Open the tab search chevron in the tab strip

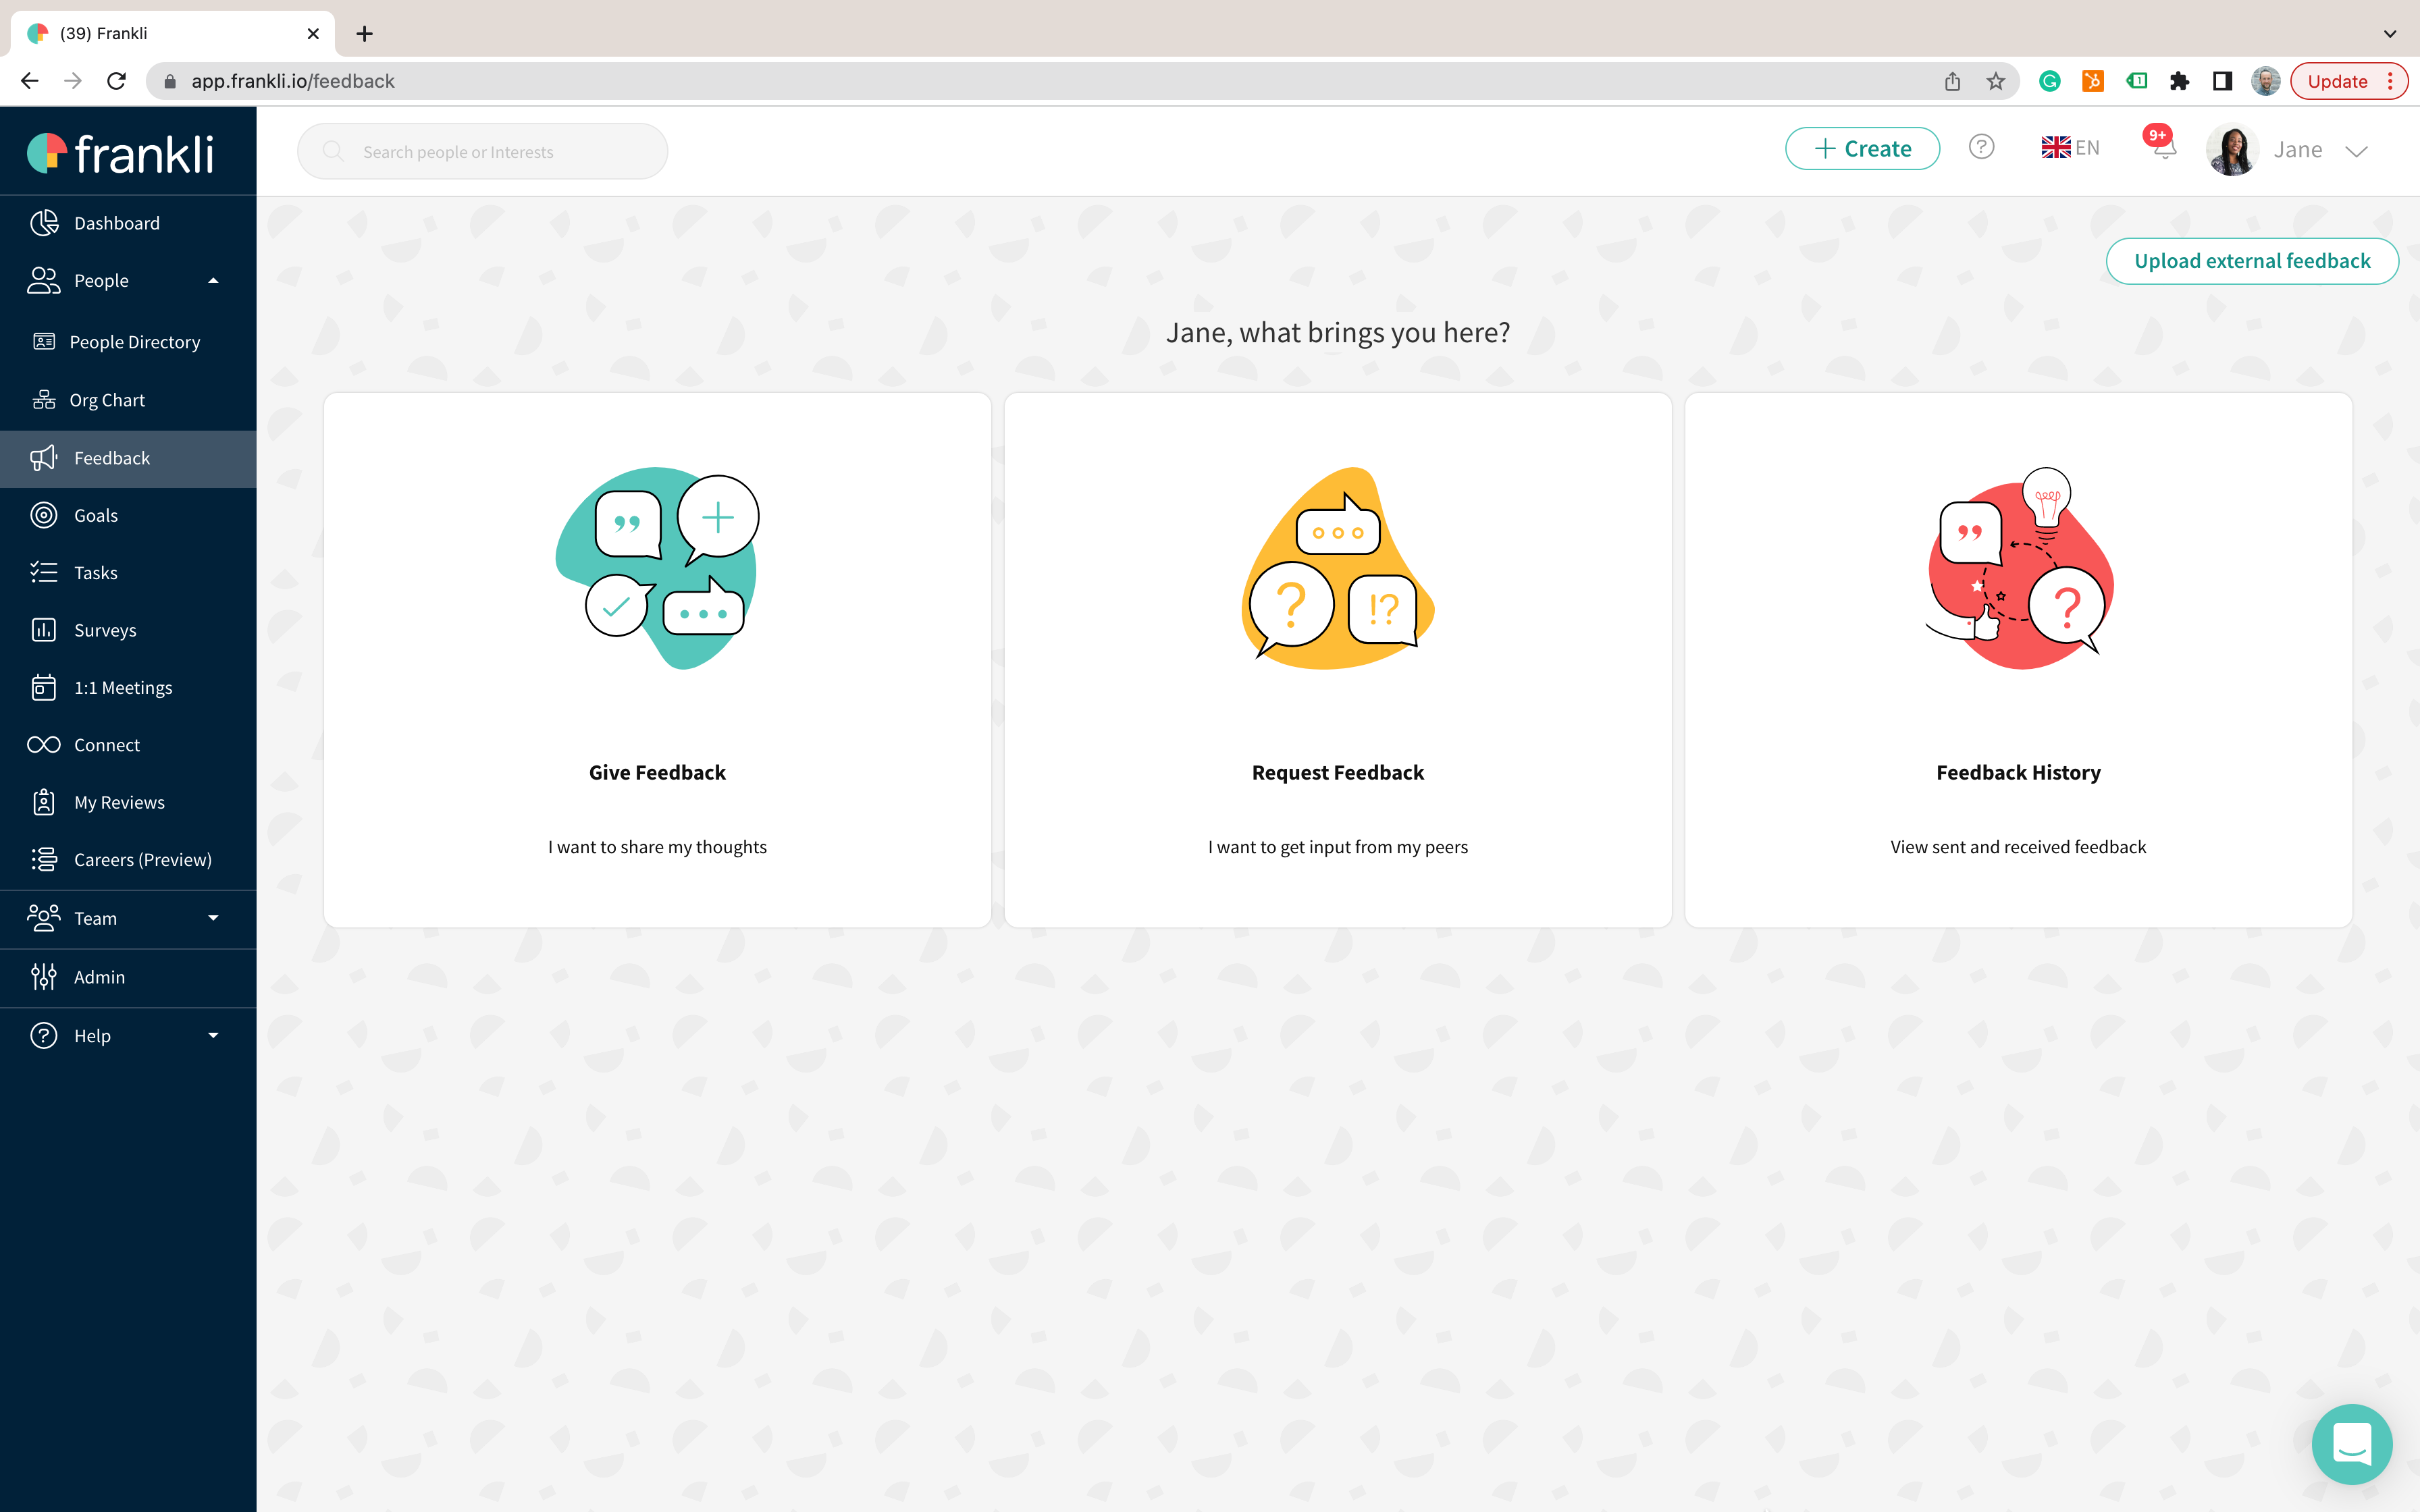pyautogui.click(x=2389, y=33)
